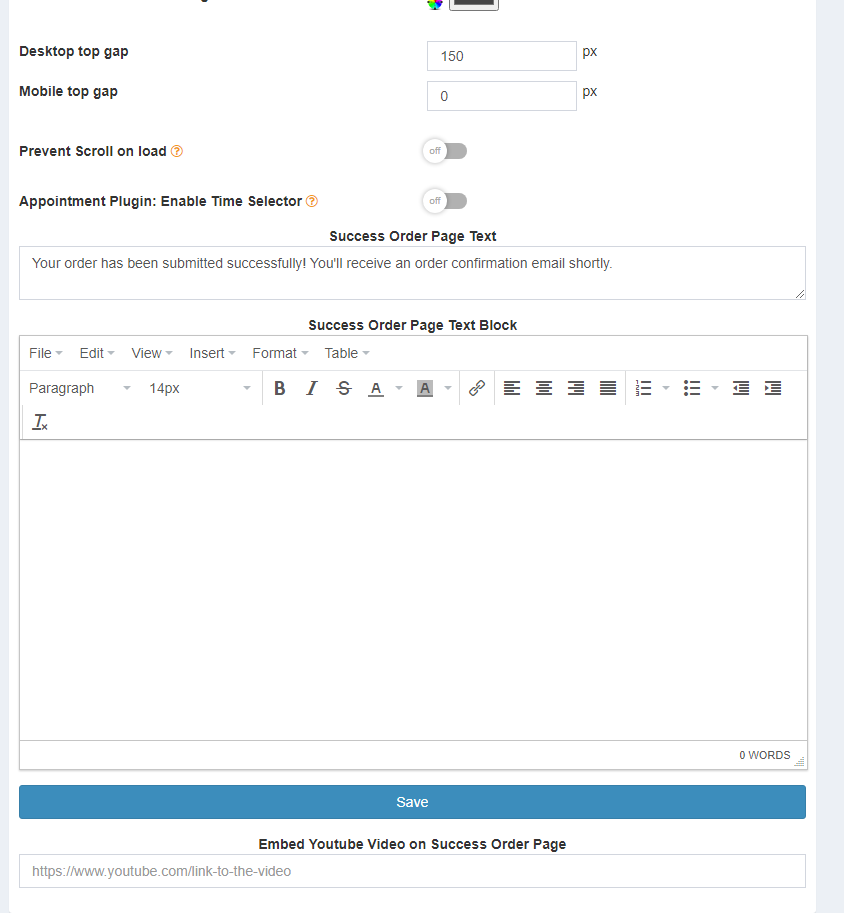
Task: Insert a numbered list
Action: tap(644, 388)
